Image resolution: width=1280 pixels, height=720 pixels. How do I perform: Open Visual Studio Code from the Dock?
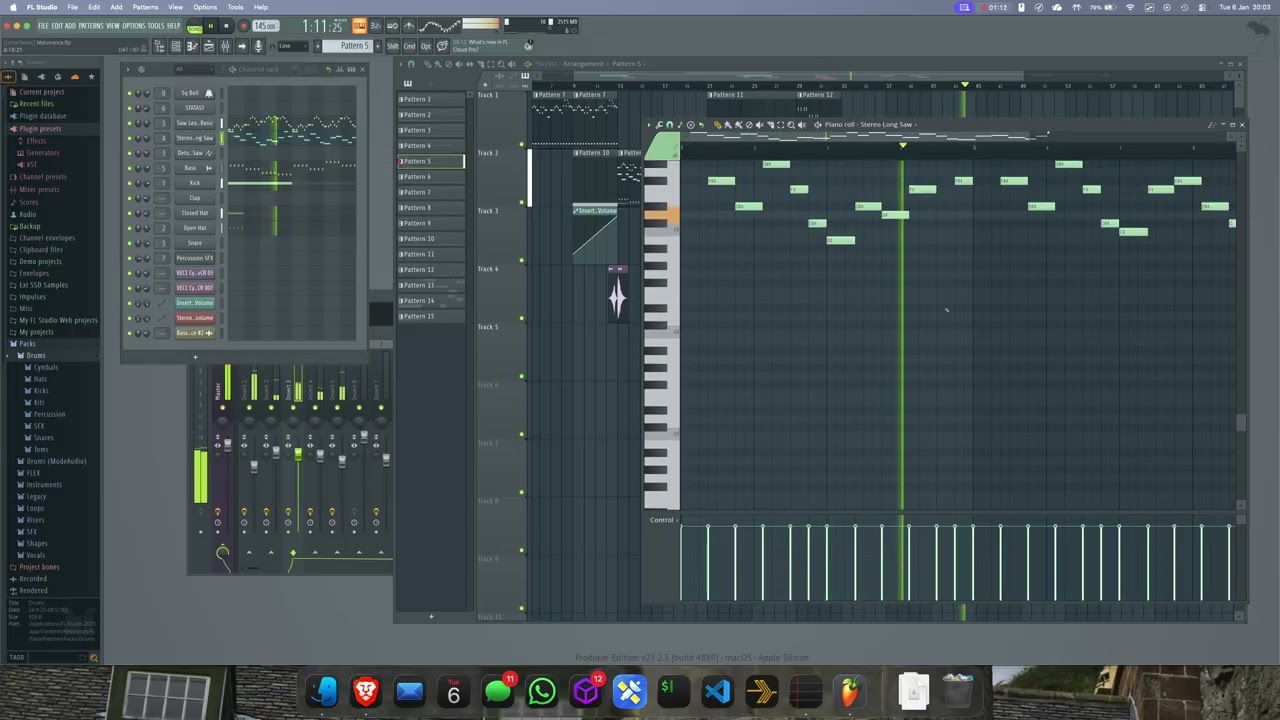point(717,691)
